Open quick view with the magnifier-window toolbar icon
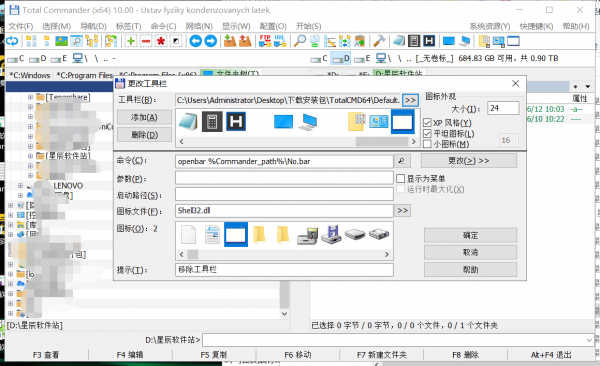The height and width of the screenshot is (366, 600). pos(77,41)
